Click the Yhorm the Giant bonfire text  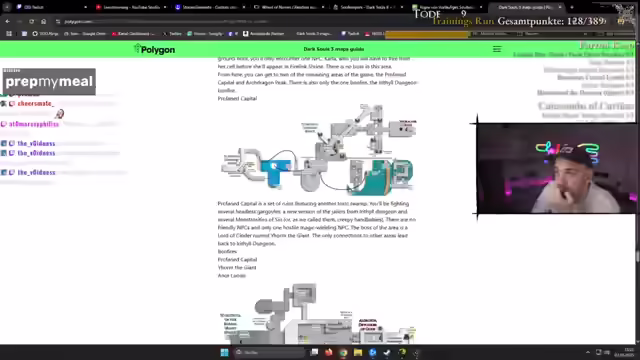pos(237,267)
